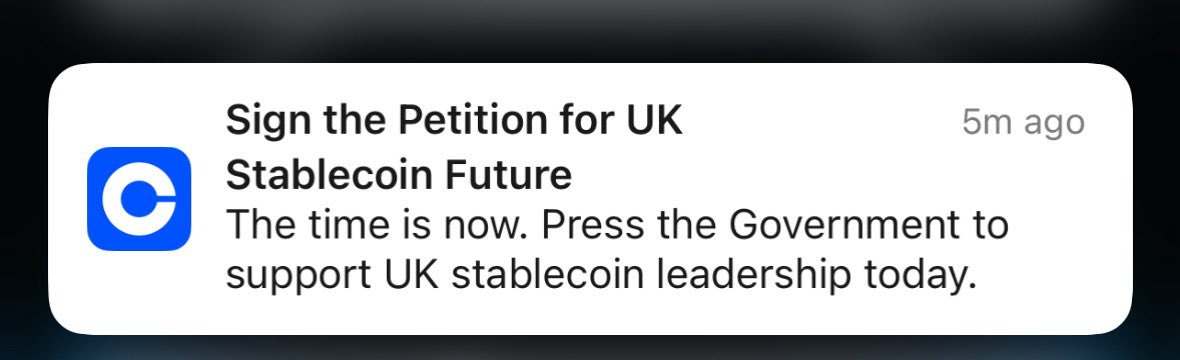Select the 'Stablecoin Future' title line
Screen dimensions: 1180x360
pos(399,175)
